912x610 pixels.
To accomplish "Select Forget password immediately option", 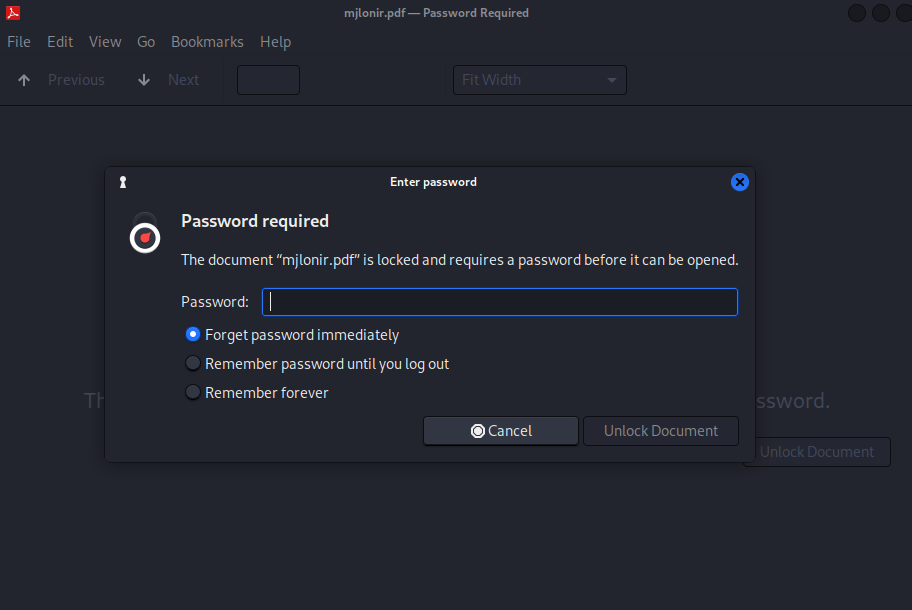I will tap(193, 335).
